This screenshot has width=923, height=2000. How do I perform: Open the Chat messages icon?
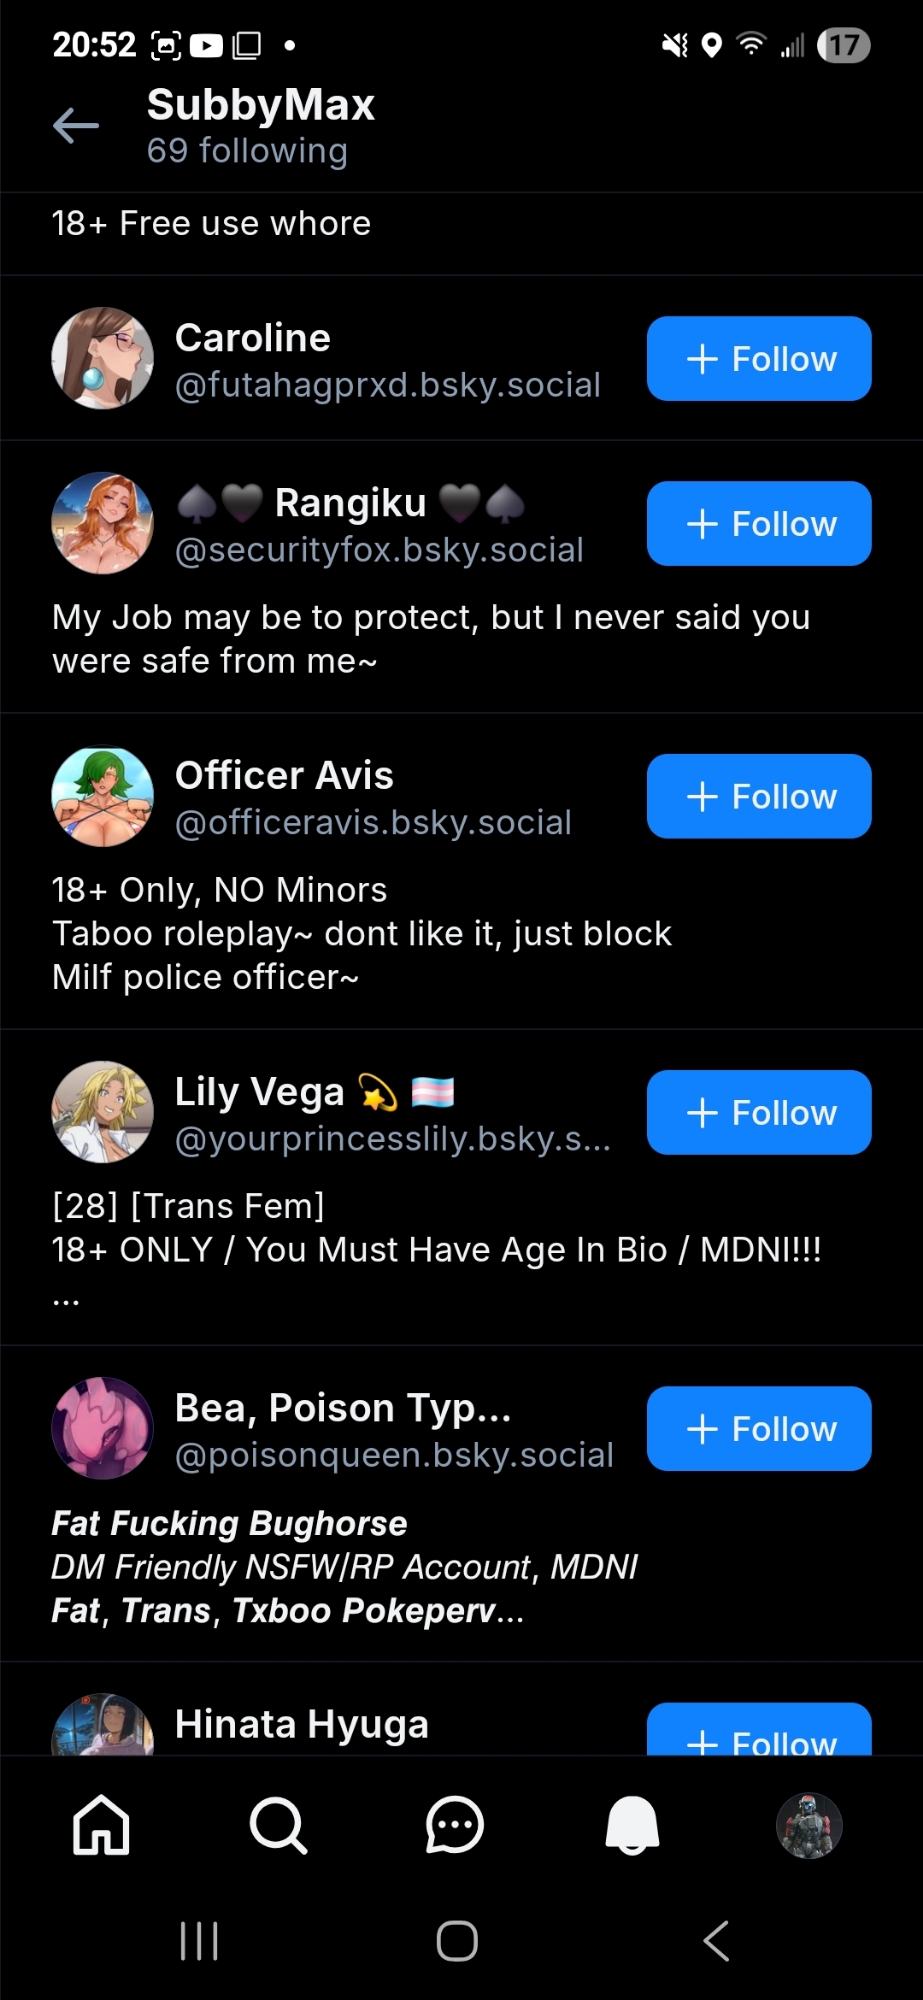(x=455, y=1825)
